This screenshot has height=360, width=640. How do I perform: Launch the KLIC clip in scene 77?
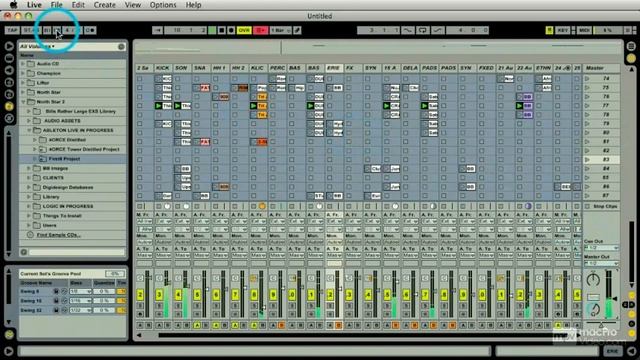click(x=253, y=106)
